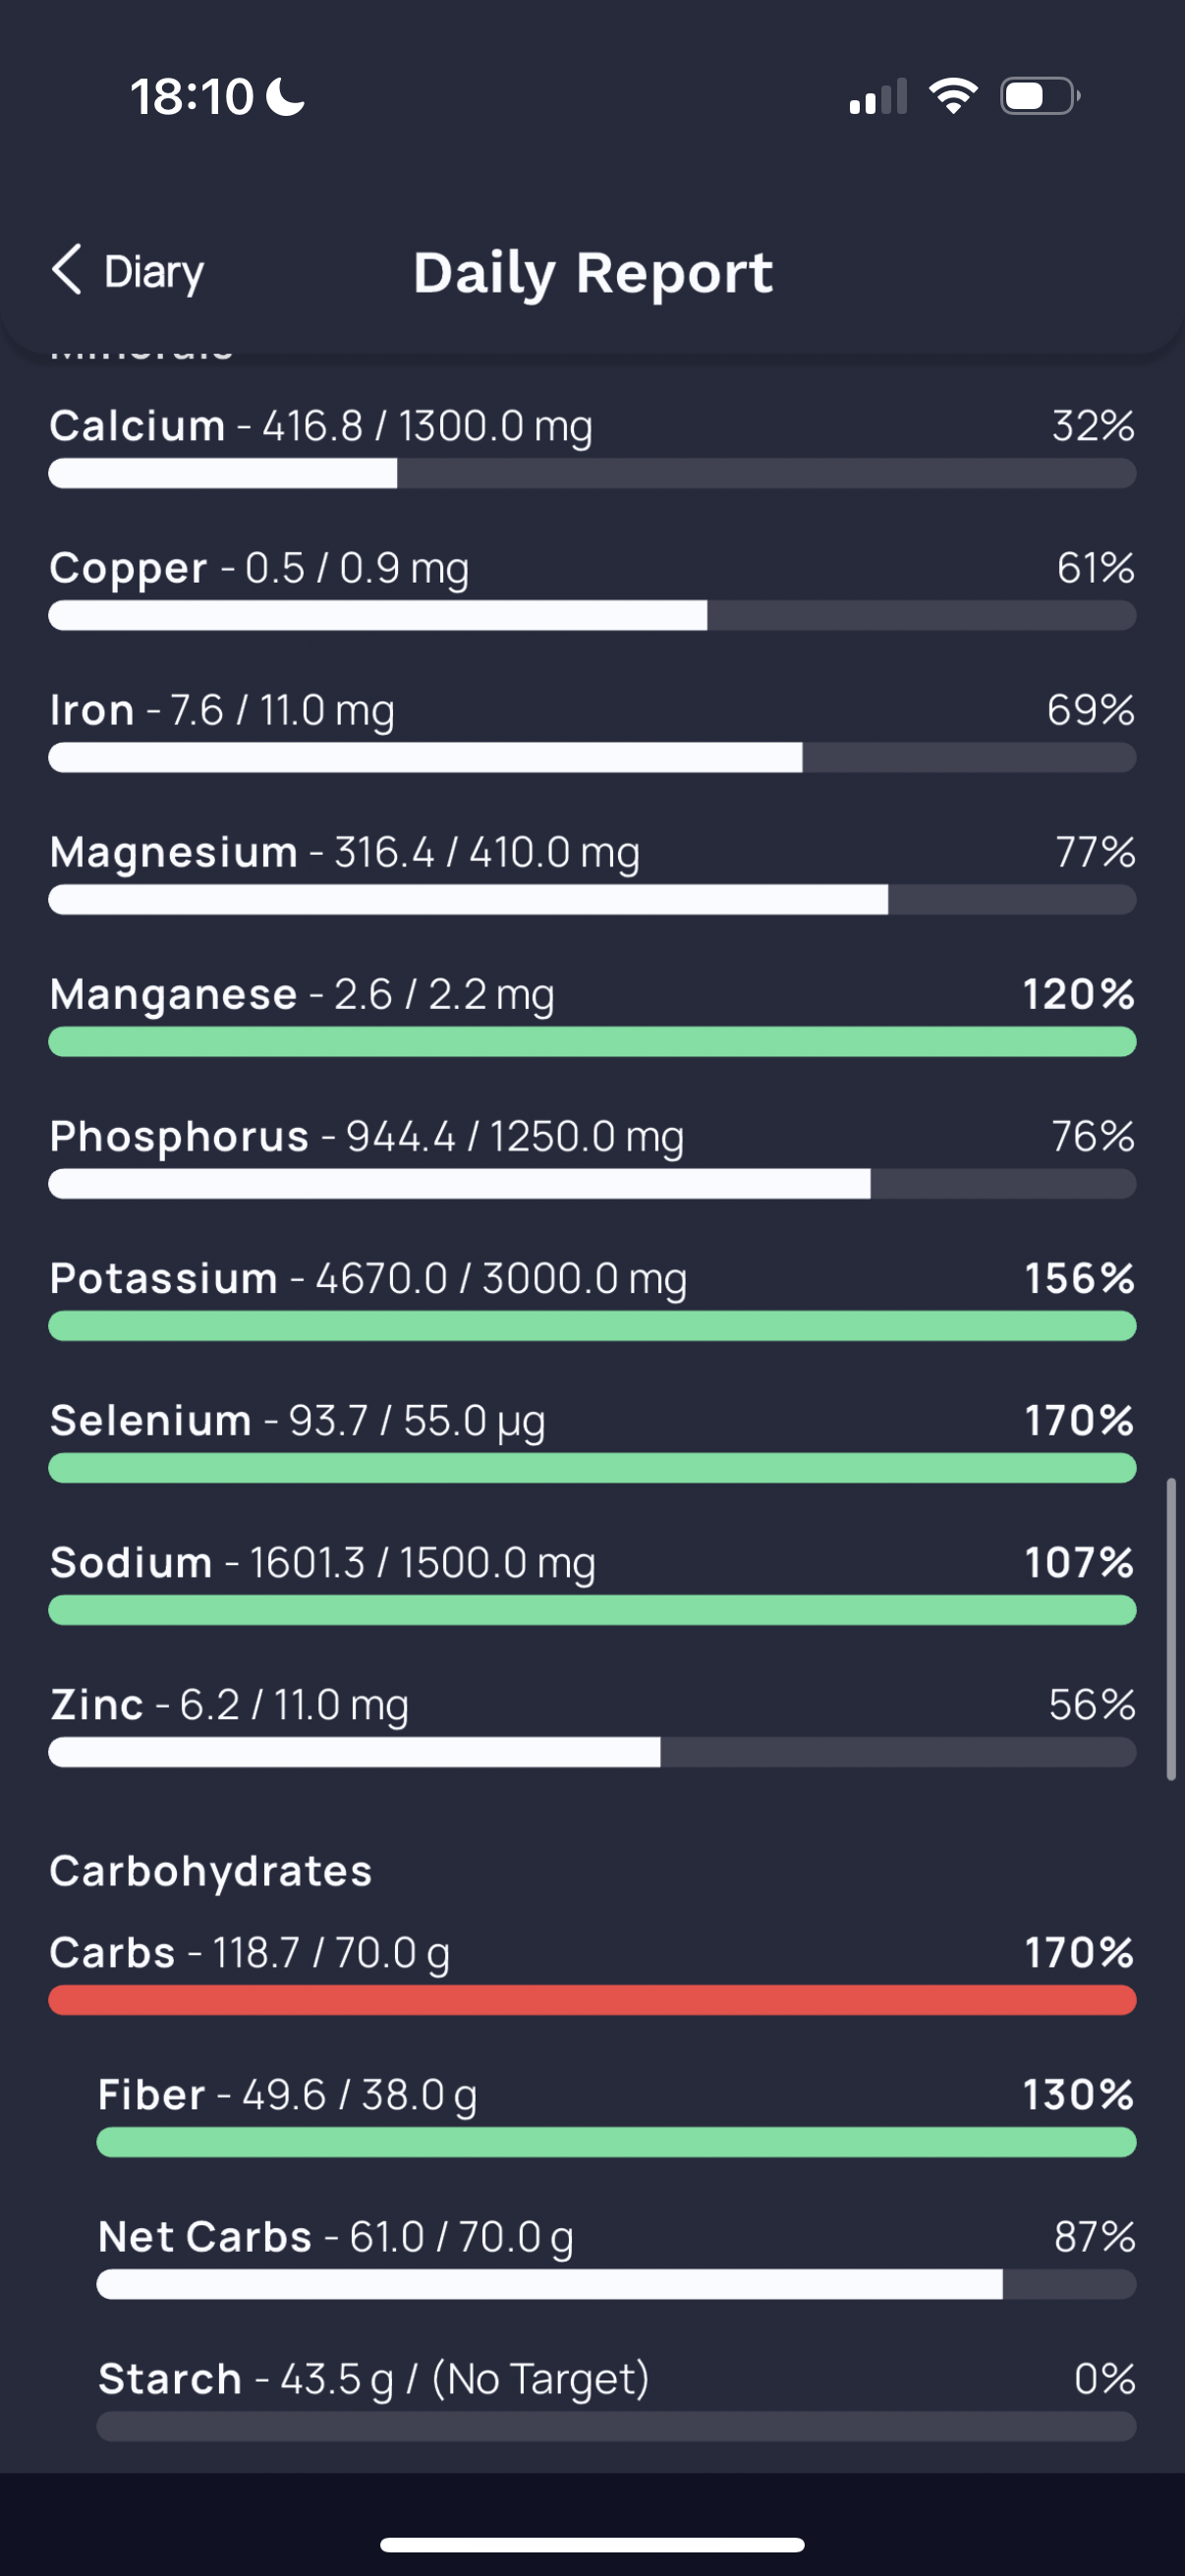Select the Copper 61% progress bar
The image size is (1185, 2576).
592,615
